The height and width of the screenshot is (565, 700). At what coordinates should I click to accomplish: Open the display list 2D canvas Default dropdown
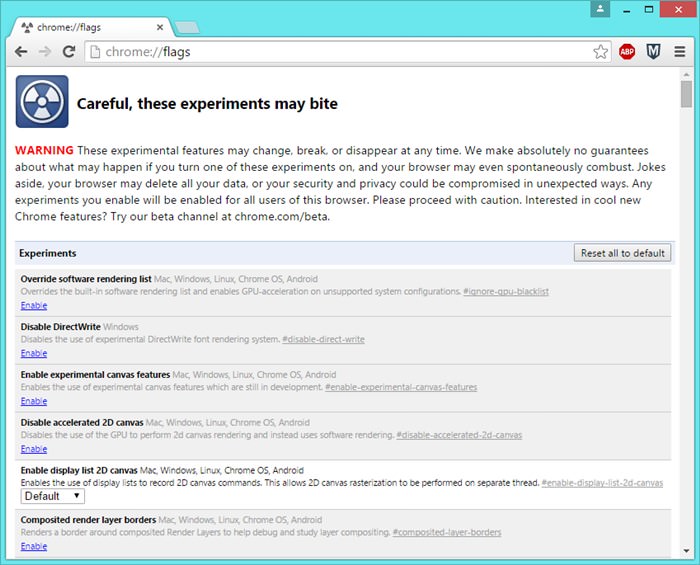click(x=53, y=496)
